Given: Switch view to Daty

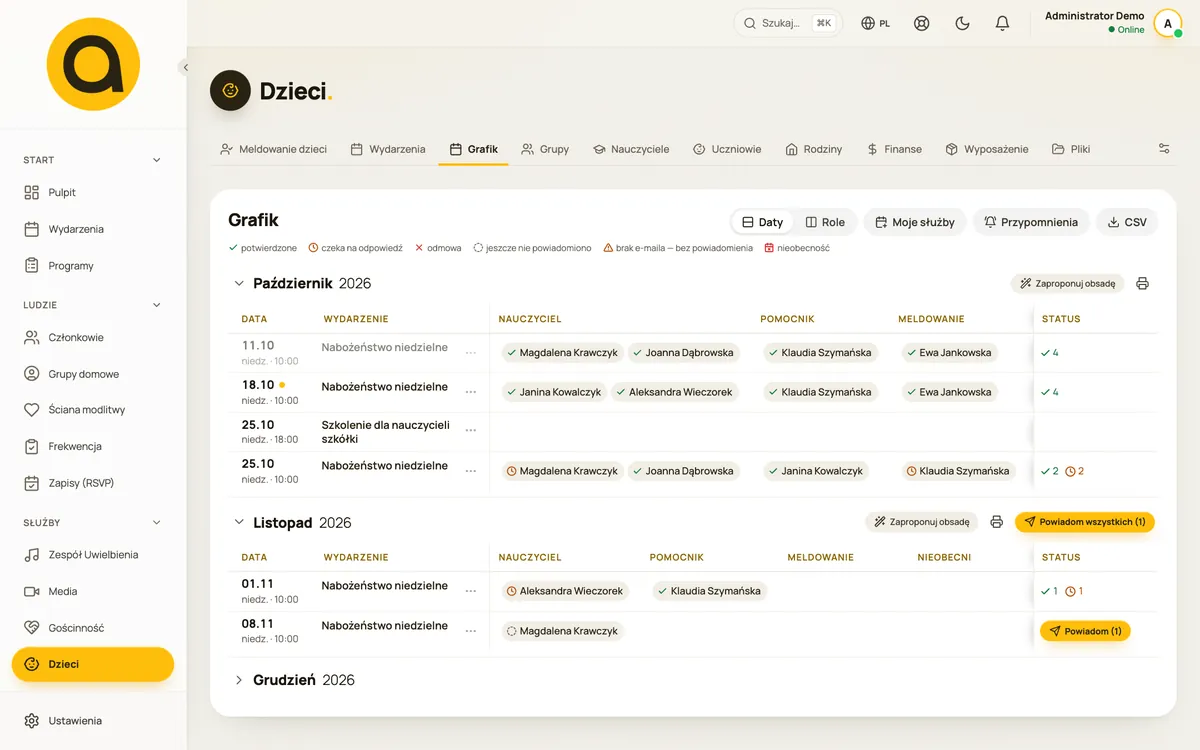Looking at the screenshot, I should click(x=762, y=222).
